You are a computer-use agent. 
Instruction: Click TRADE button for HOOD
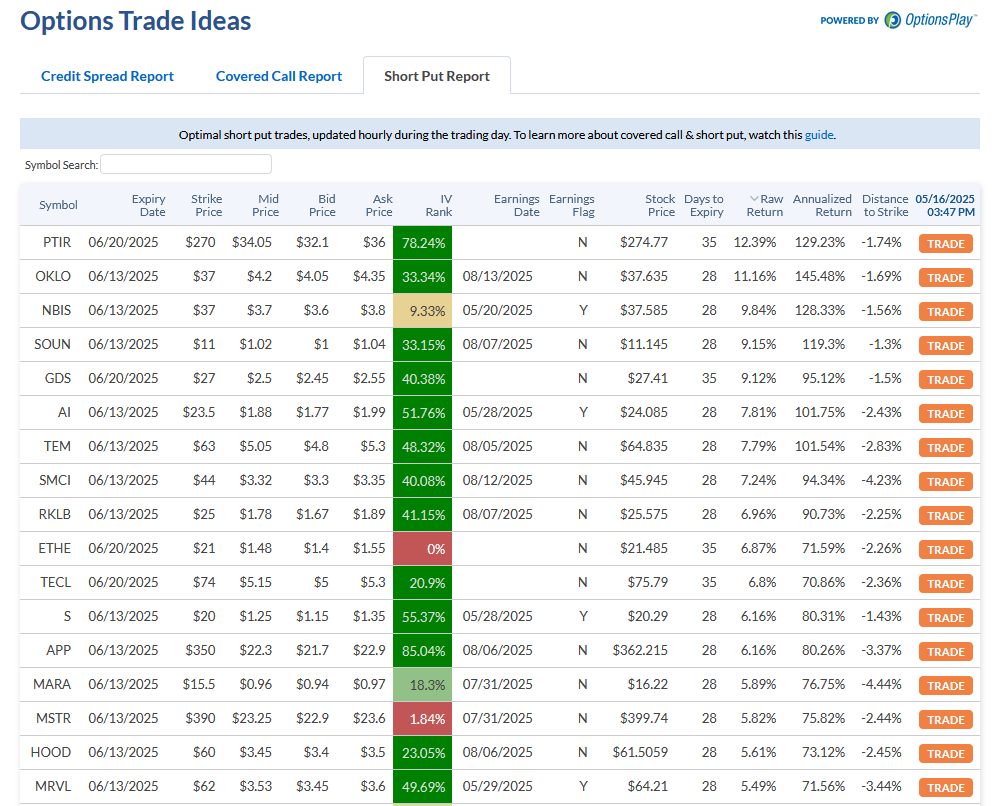pos(946,753)
